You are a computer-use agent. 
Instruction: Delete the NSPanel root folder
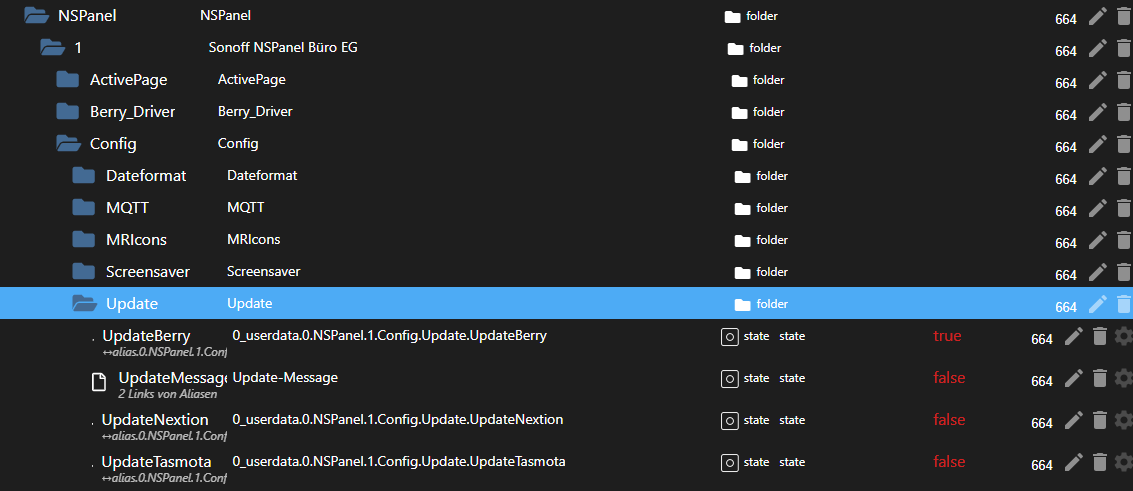click(x=1123, y=17)
